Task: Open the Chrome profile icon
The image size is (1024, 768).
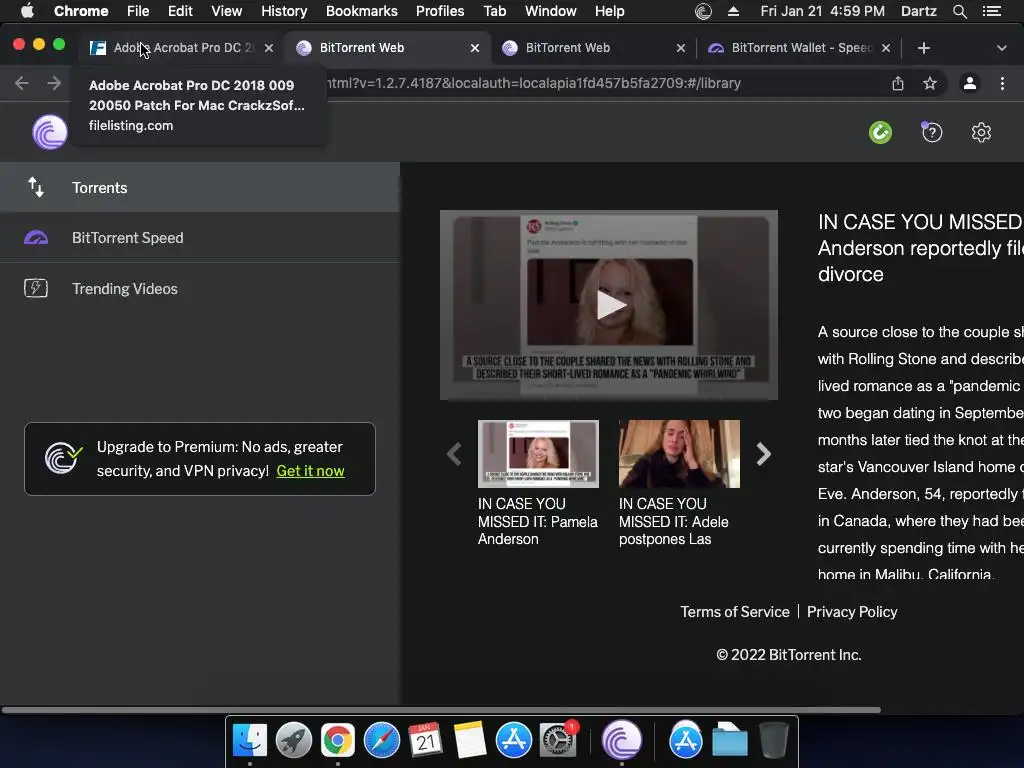Action: point(970,83)
